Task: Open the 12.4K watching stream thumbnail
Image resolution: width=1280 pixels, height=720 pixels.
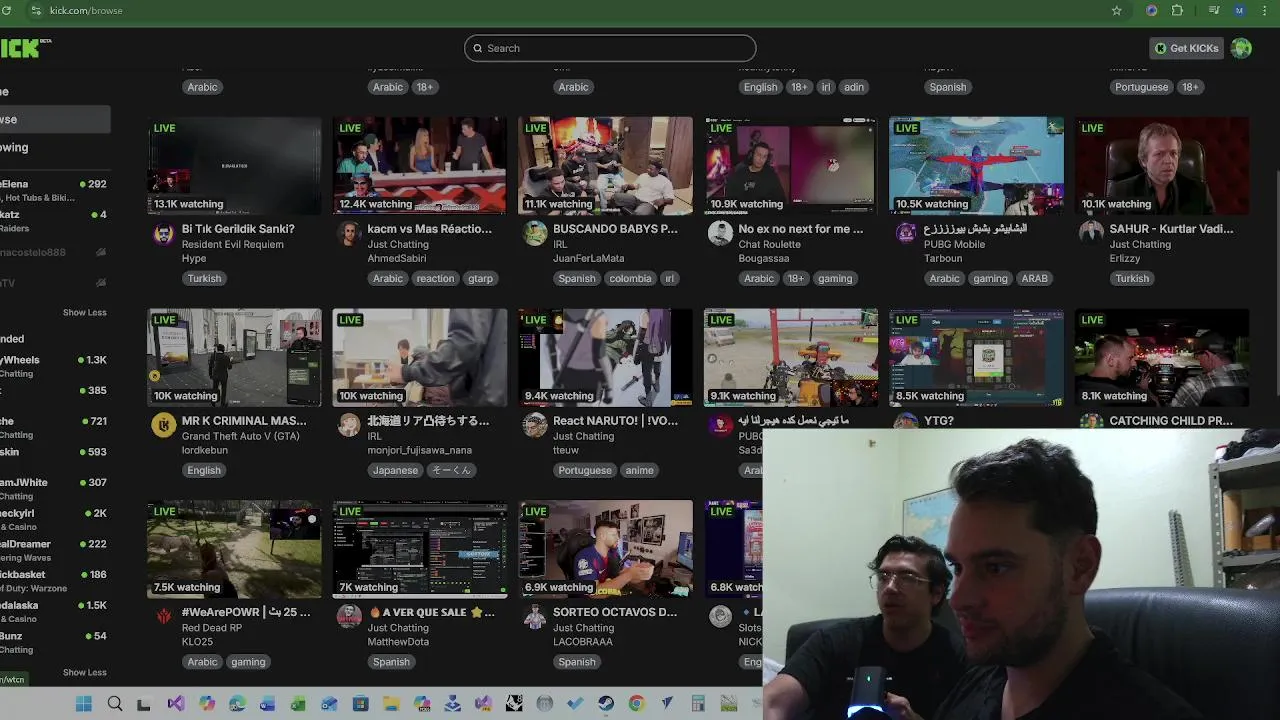Action: click(x=420, y=165)
